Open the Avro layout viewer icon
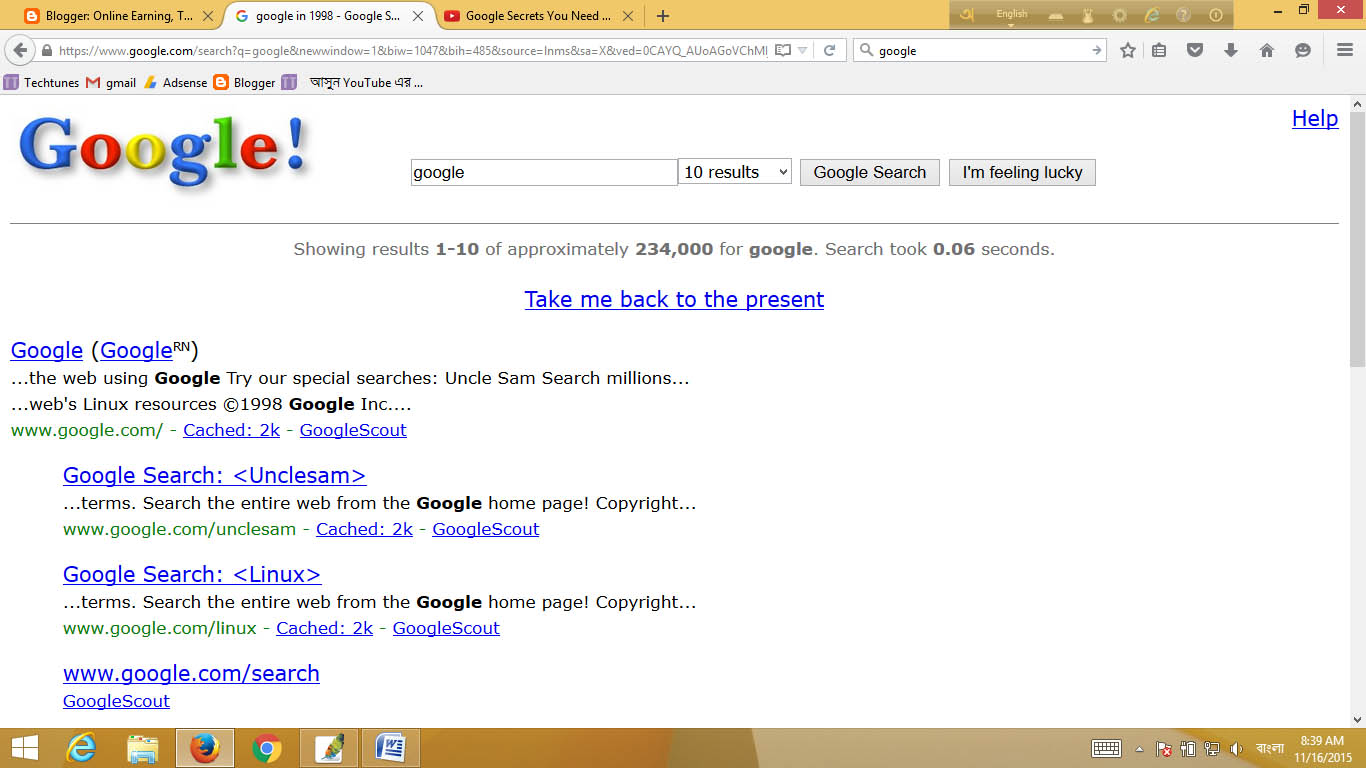Image resolution: width=1366 pixels, height=768 pixels. [1056, 15]
